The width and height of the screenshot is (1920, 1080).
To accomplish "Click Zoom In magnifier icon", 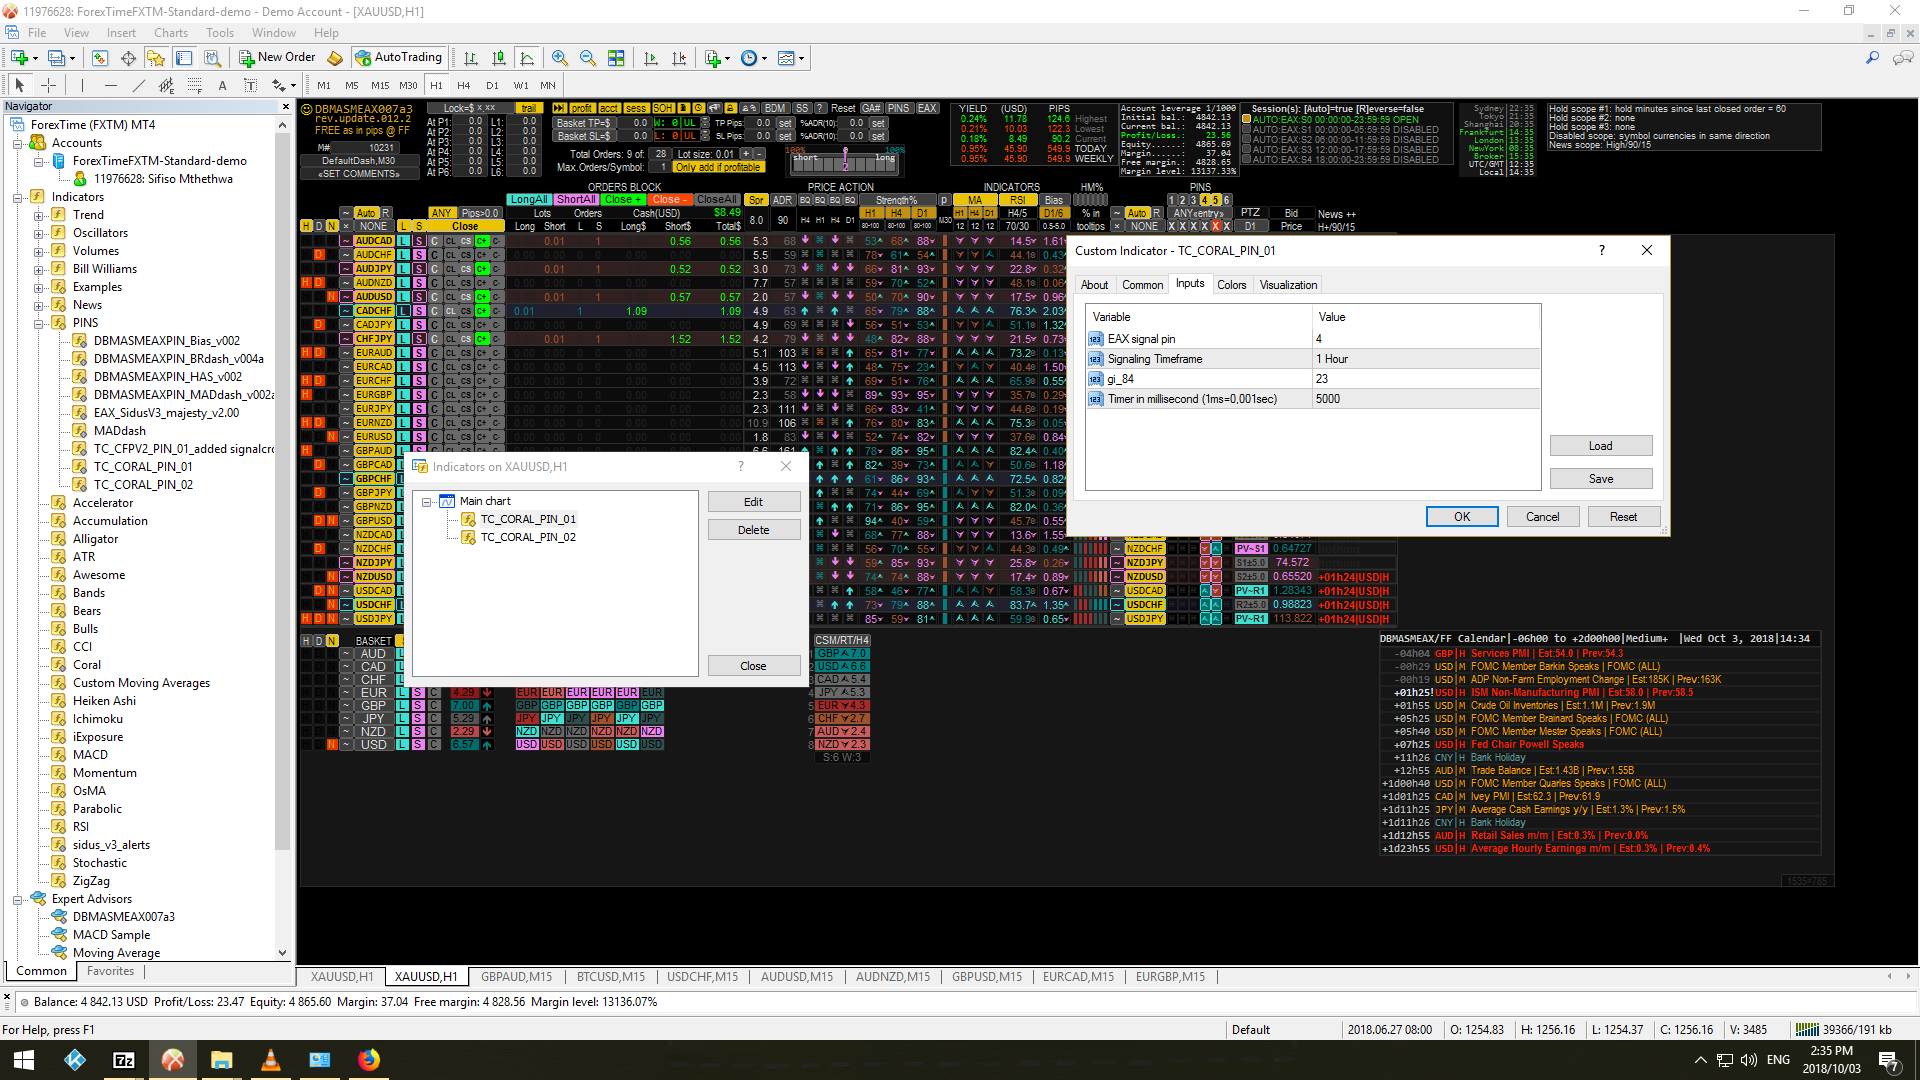I will click(x=560, y=58).
